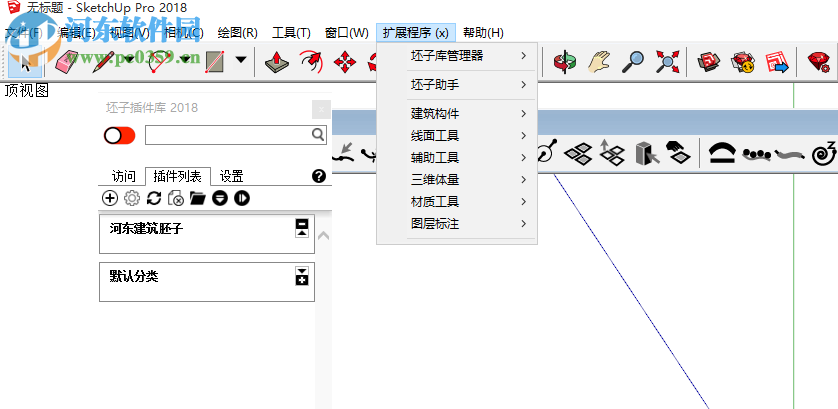Select the Arc drawing tool

157,62
